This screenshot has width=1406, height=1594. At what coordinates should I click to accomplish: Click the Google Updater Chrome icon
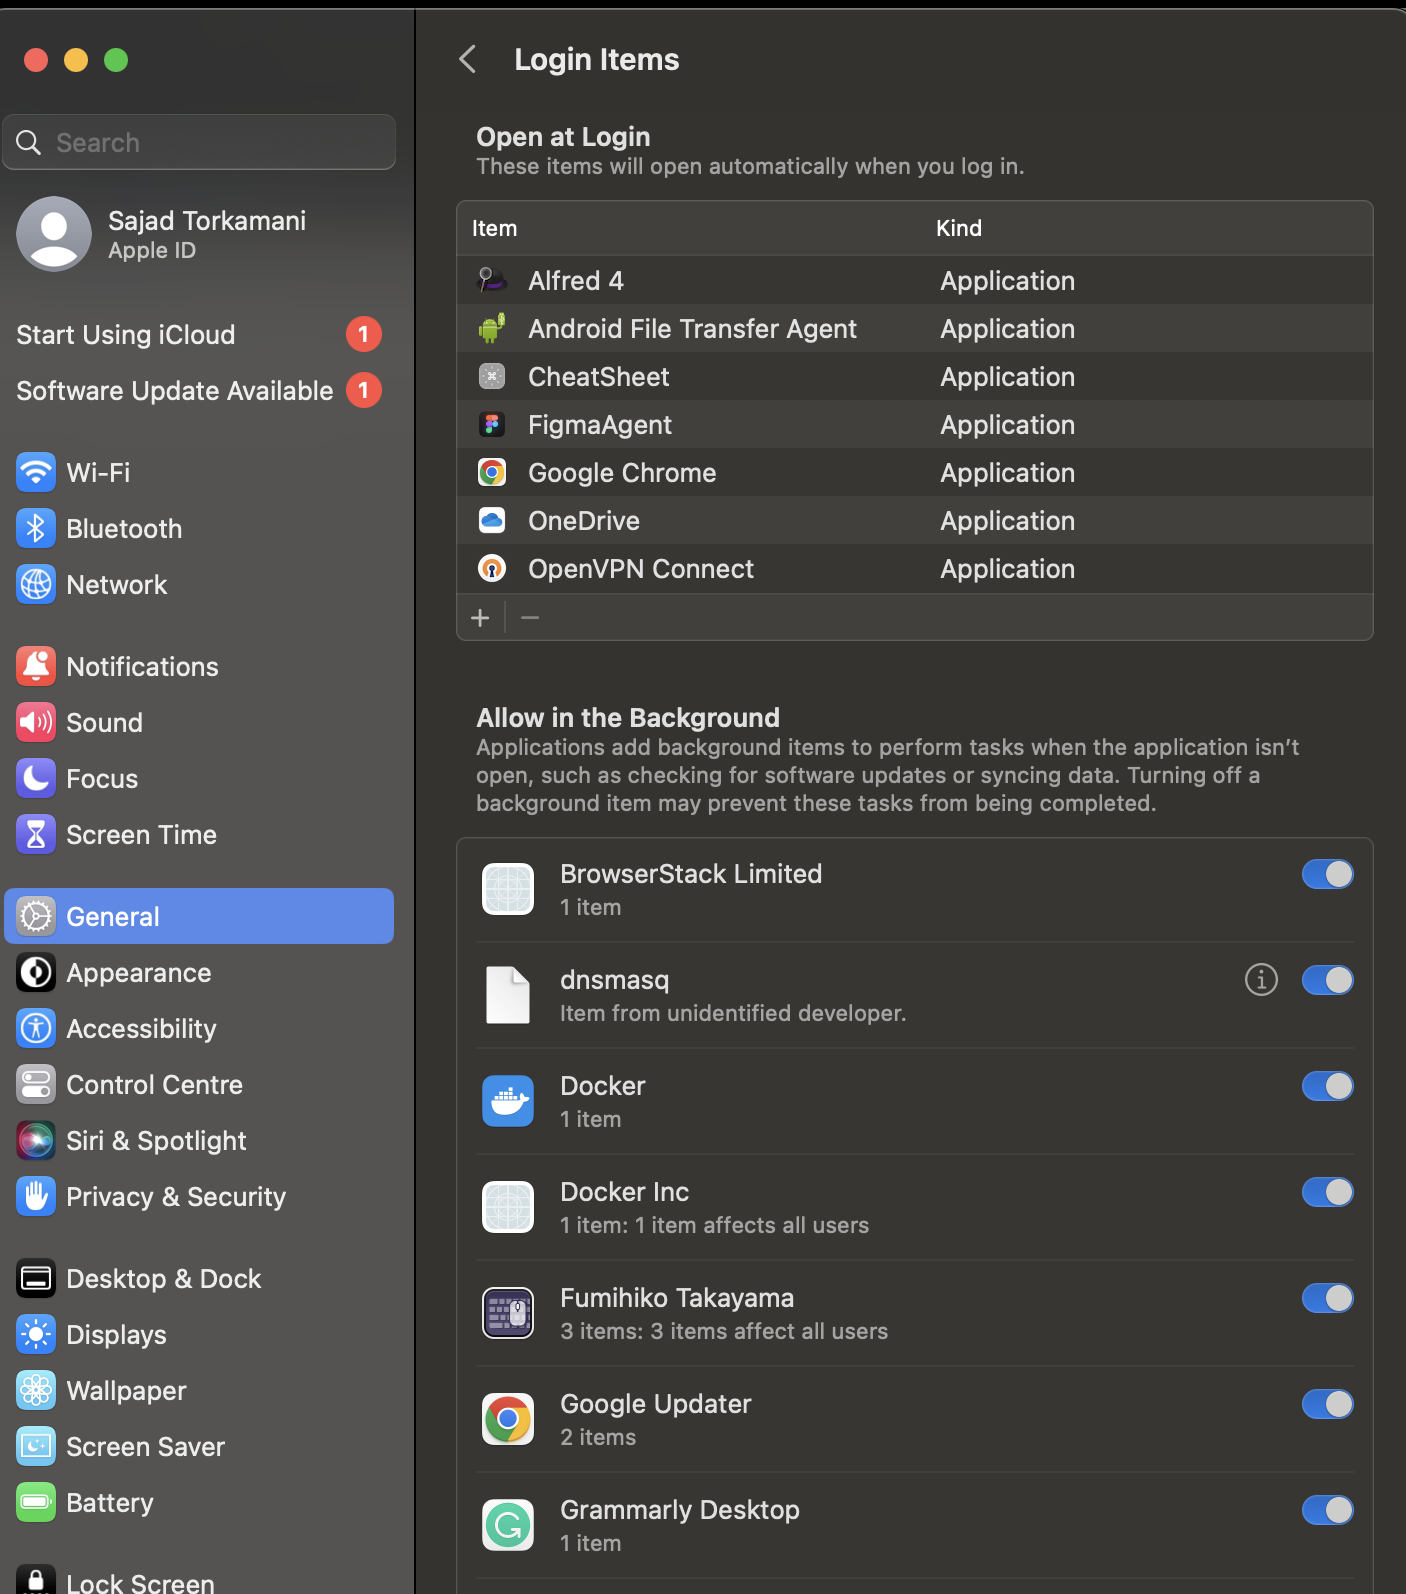pyautogui.click(x=508, y=1419)
